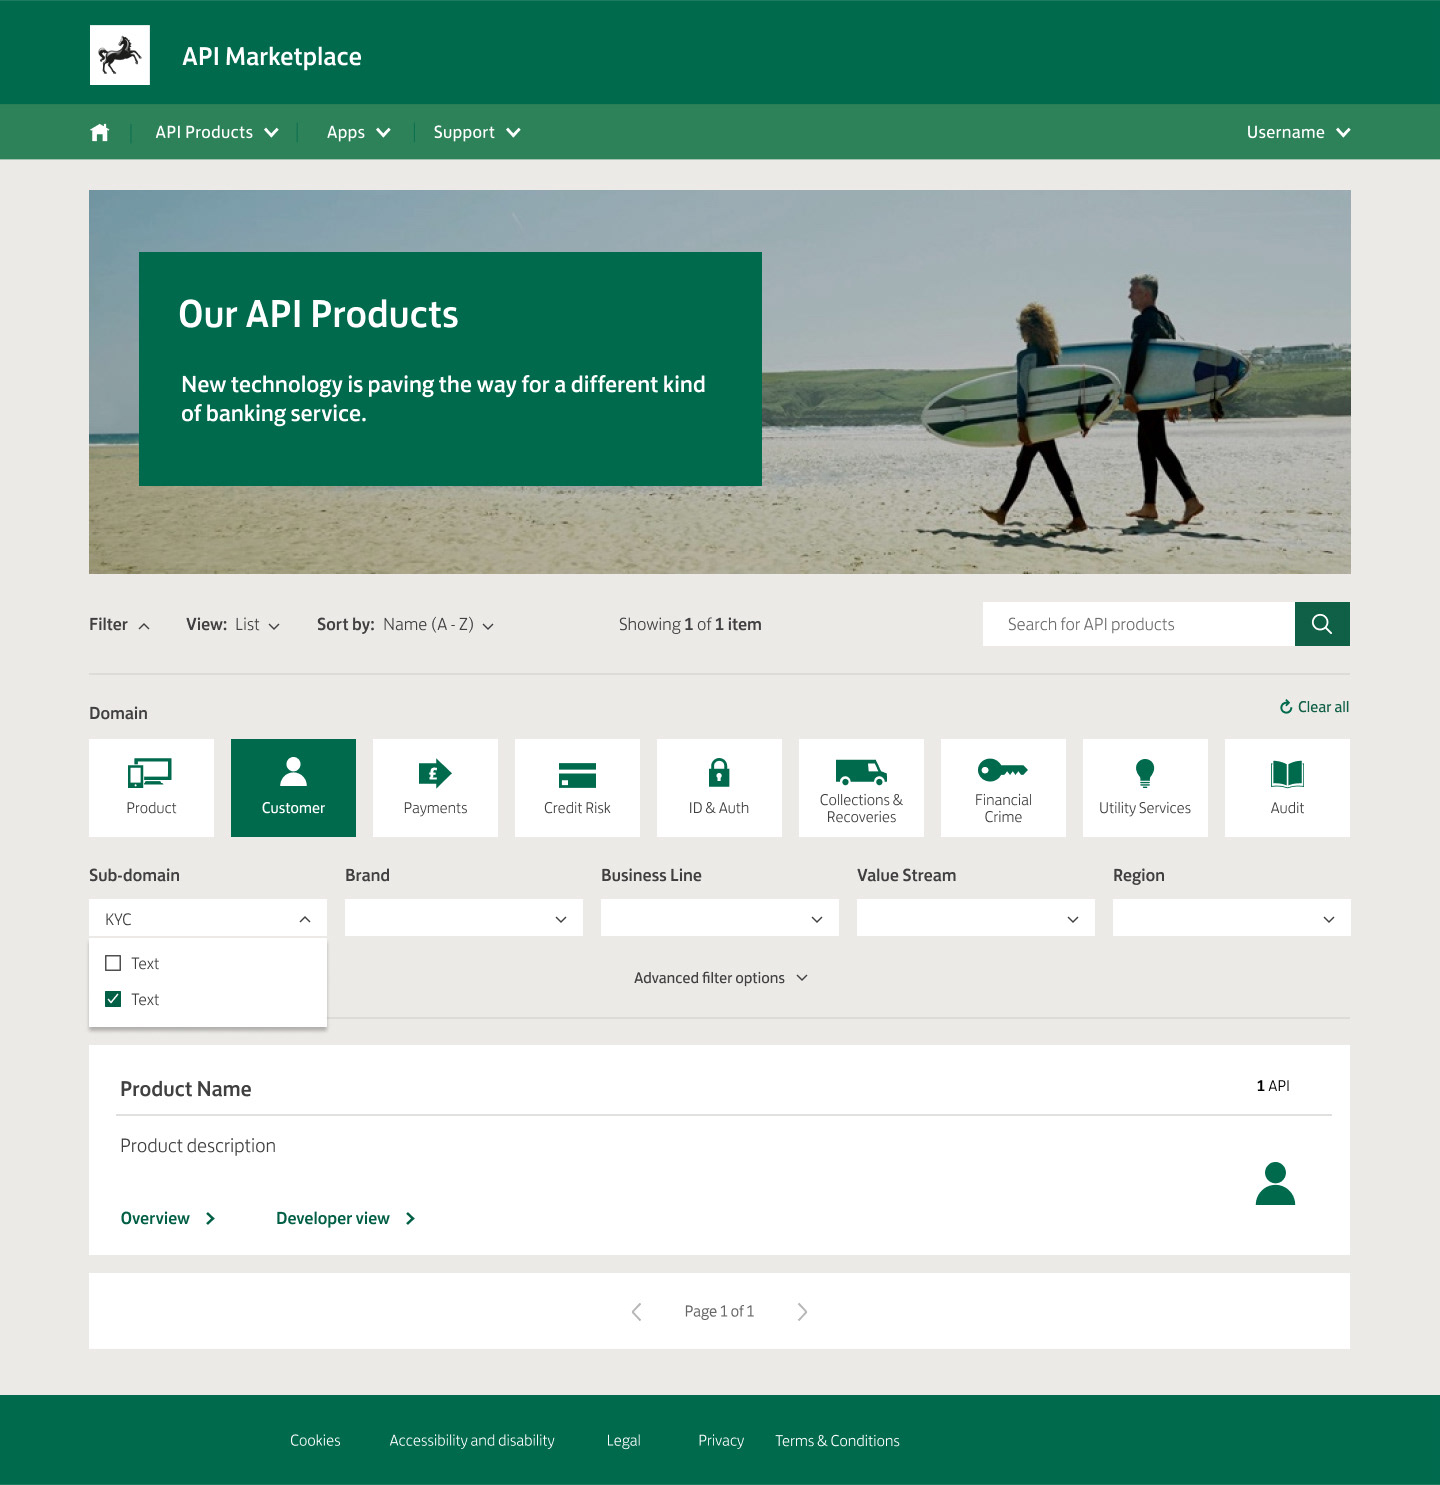
Task: Collapse the Filter panel
Action: tap(119, 624)
